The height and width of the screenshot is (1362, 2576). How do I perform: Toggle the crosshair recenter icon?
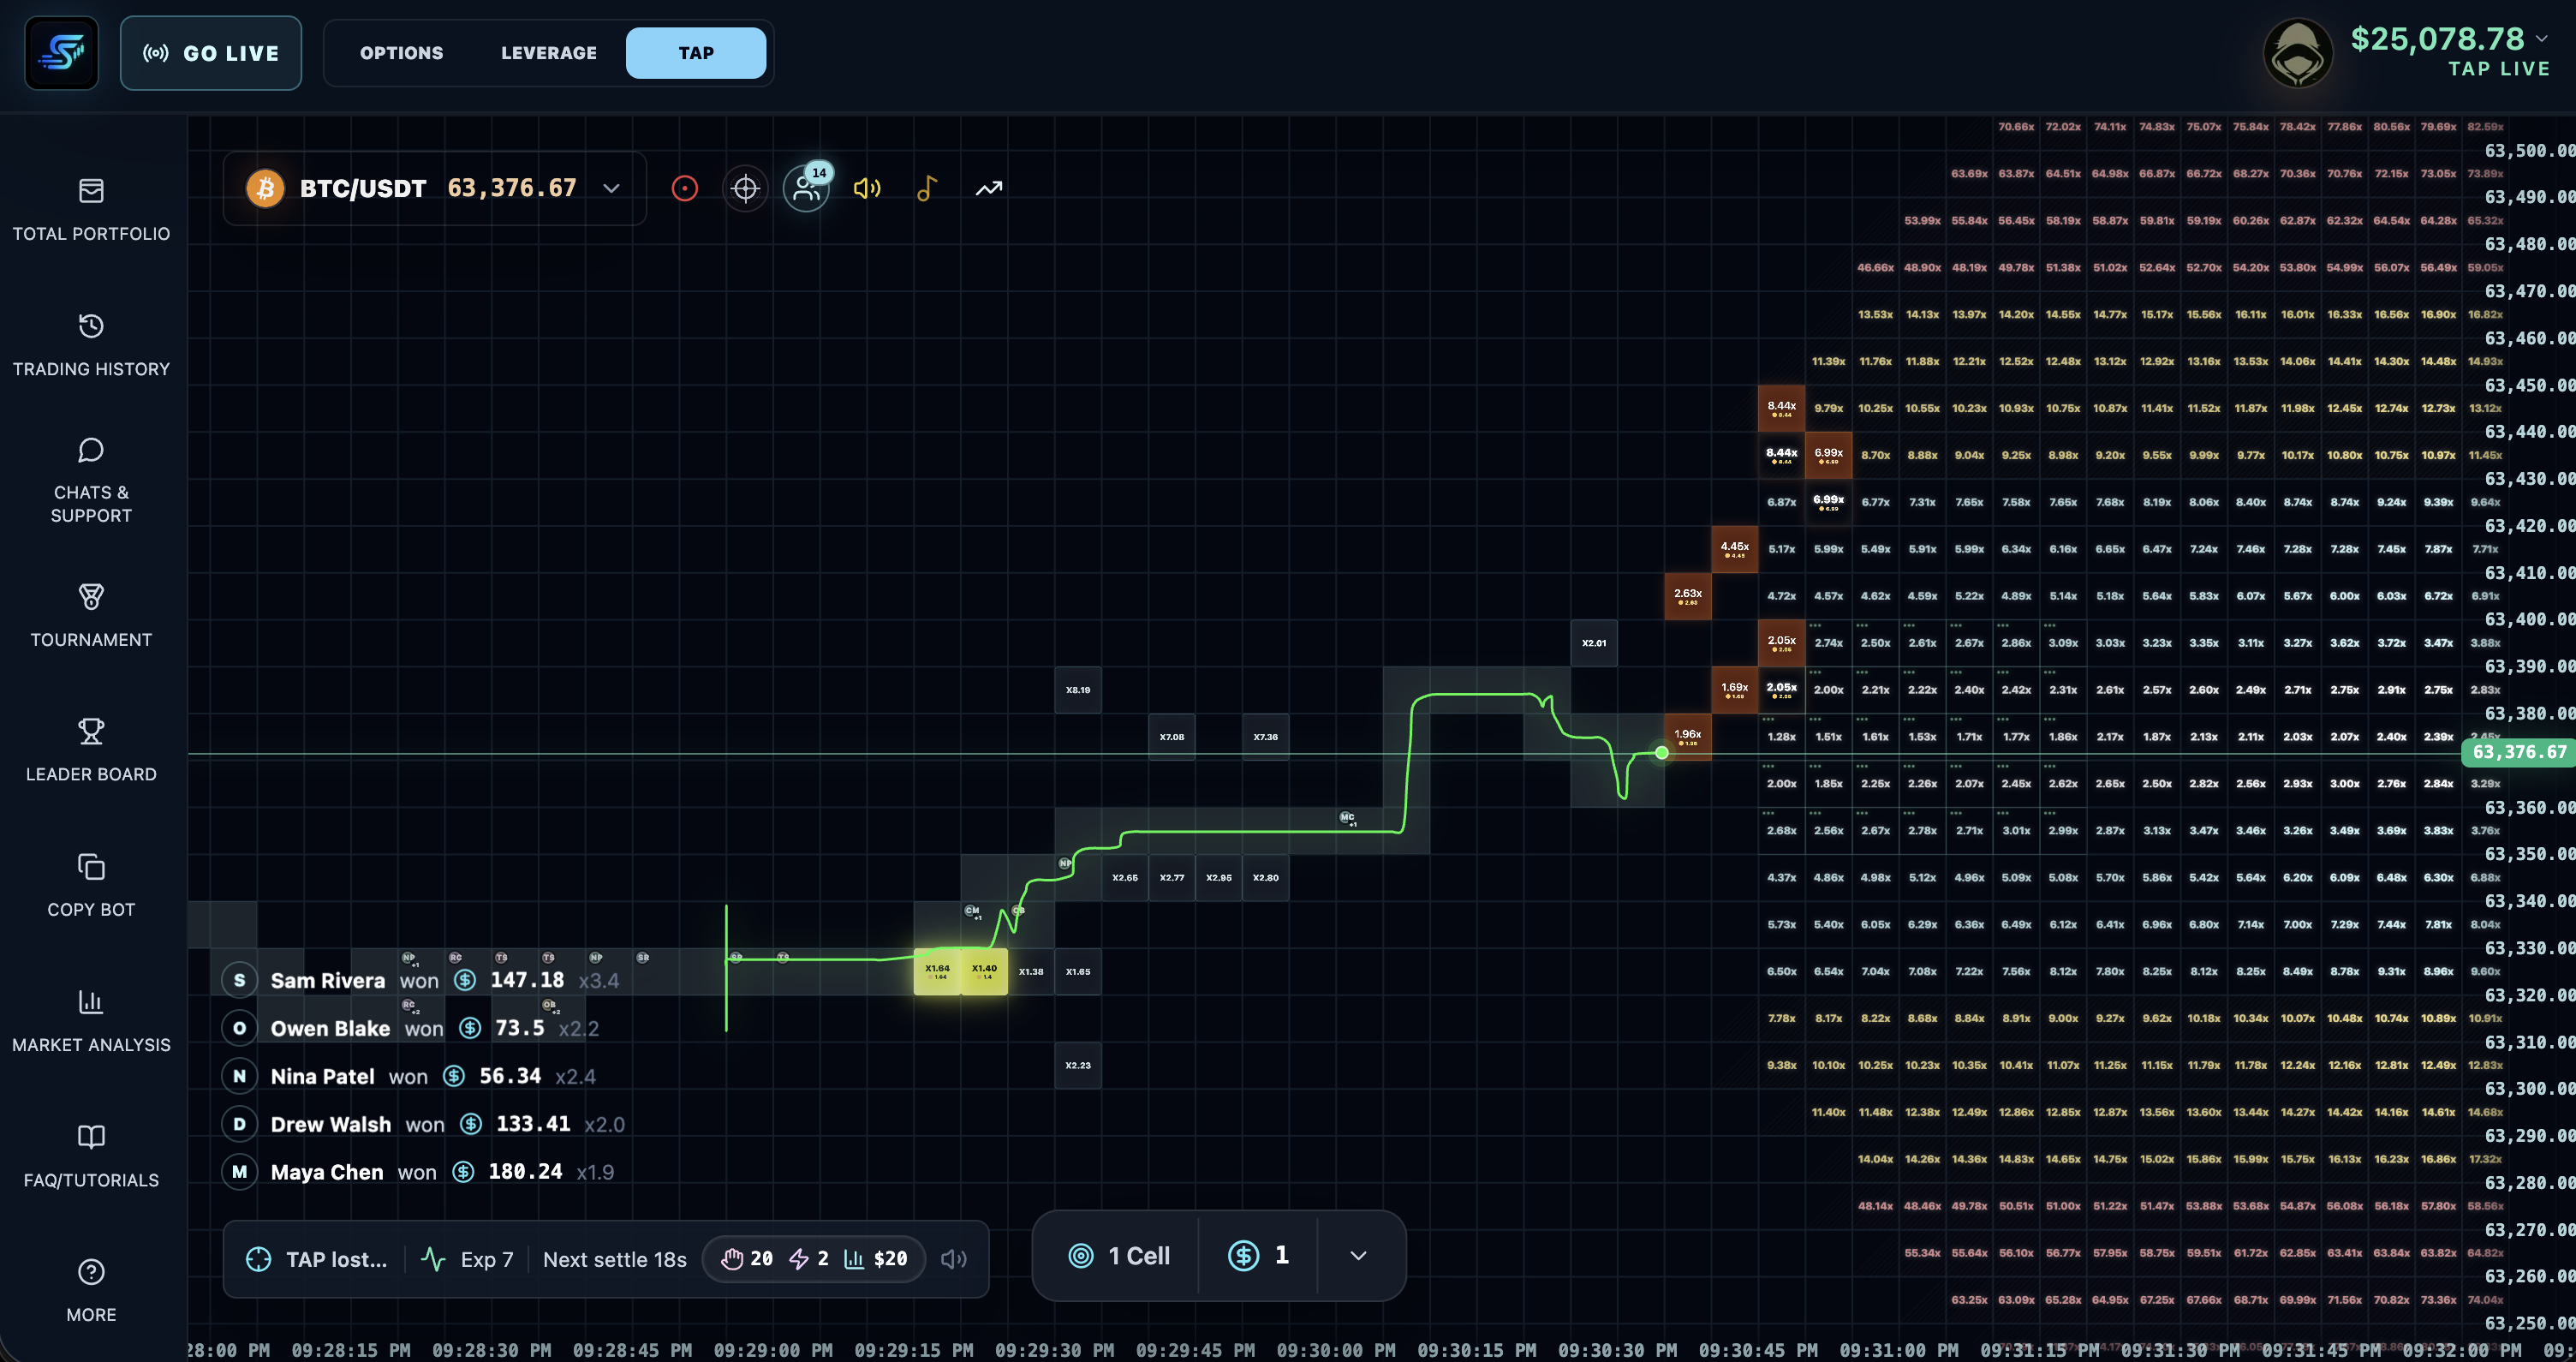[745, 188]
